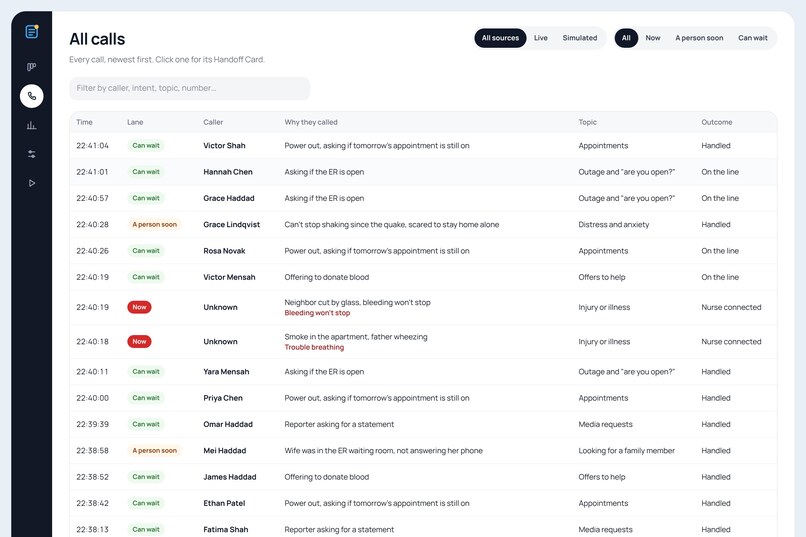This screenshot has height=537, width=806.
Task: Open Fatima Shah's call row
Action: 423,529
